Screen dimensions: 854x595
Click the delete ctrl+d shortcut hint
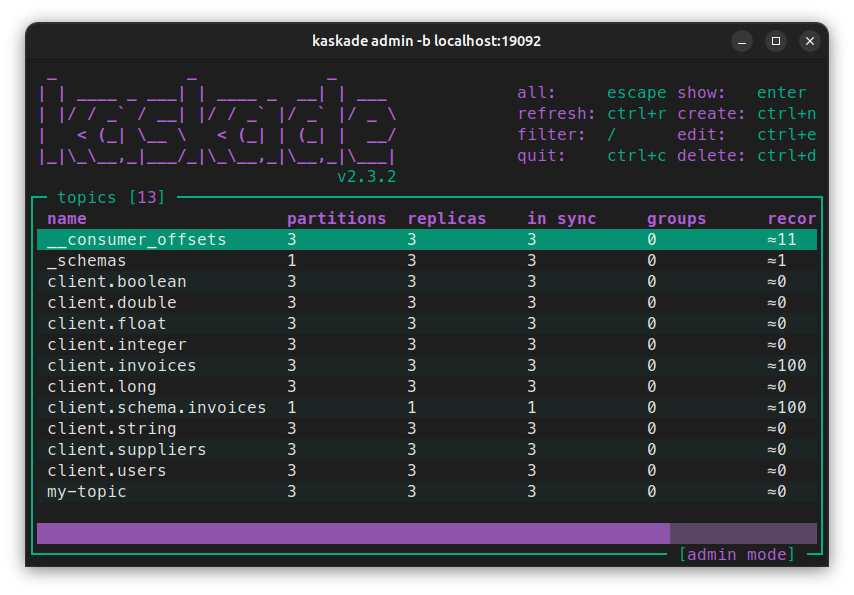click(x=746, y=156)
